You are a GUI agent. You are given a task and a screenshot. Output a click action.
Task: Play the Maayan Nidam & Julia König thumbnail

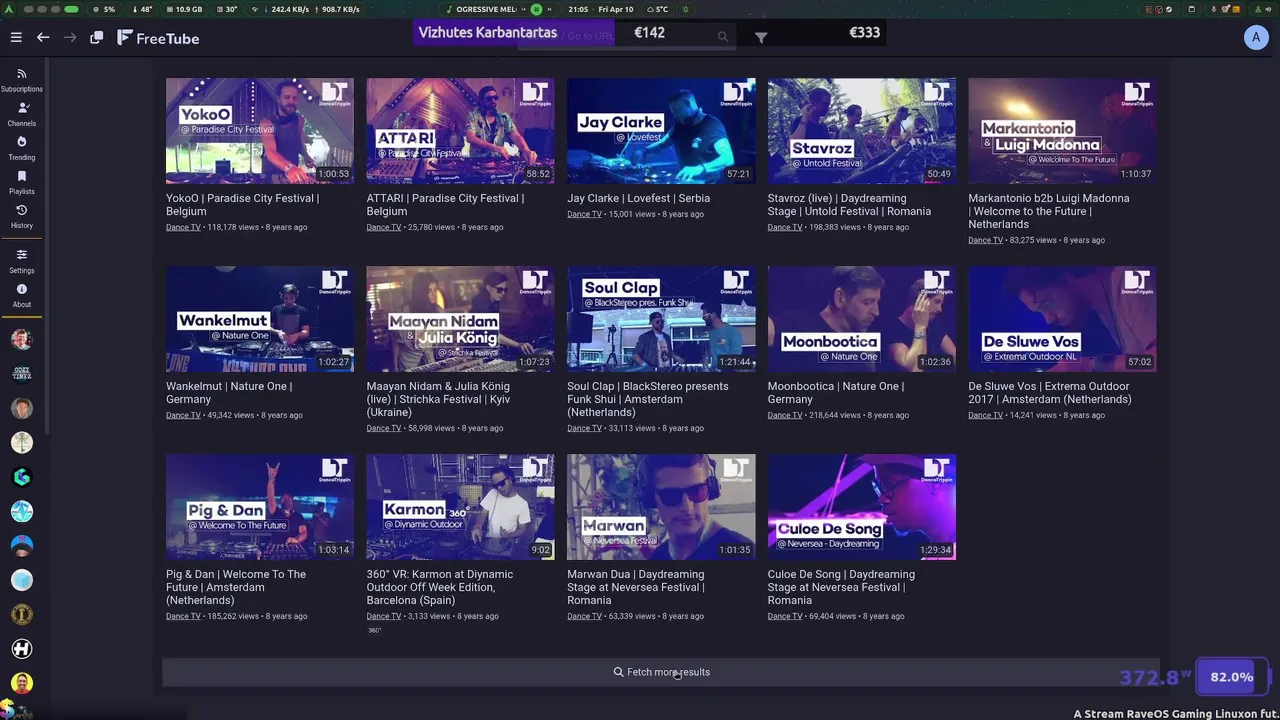click(x=460, y=319)
